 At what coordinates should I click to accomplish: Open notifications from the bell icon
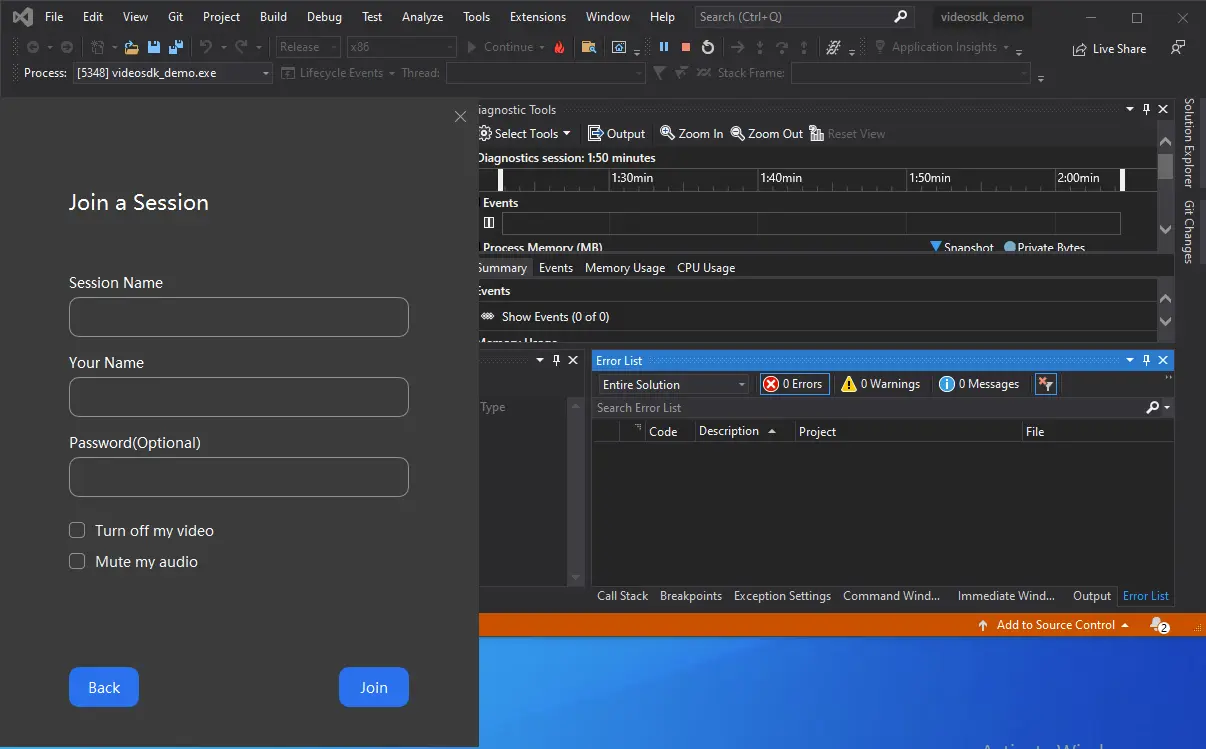(1158, 625)
